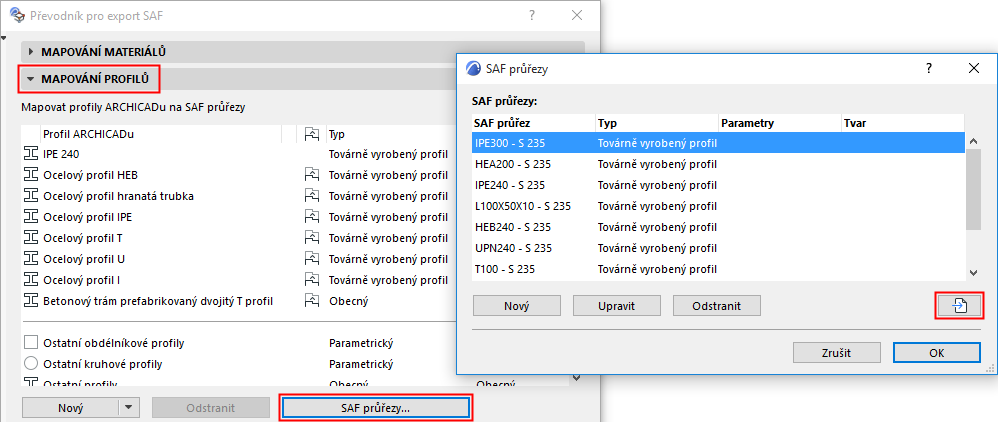Click the mapping icon in Ocelový profil U row

coord(311,258)
